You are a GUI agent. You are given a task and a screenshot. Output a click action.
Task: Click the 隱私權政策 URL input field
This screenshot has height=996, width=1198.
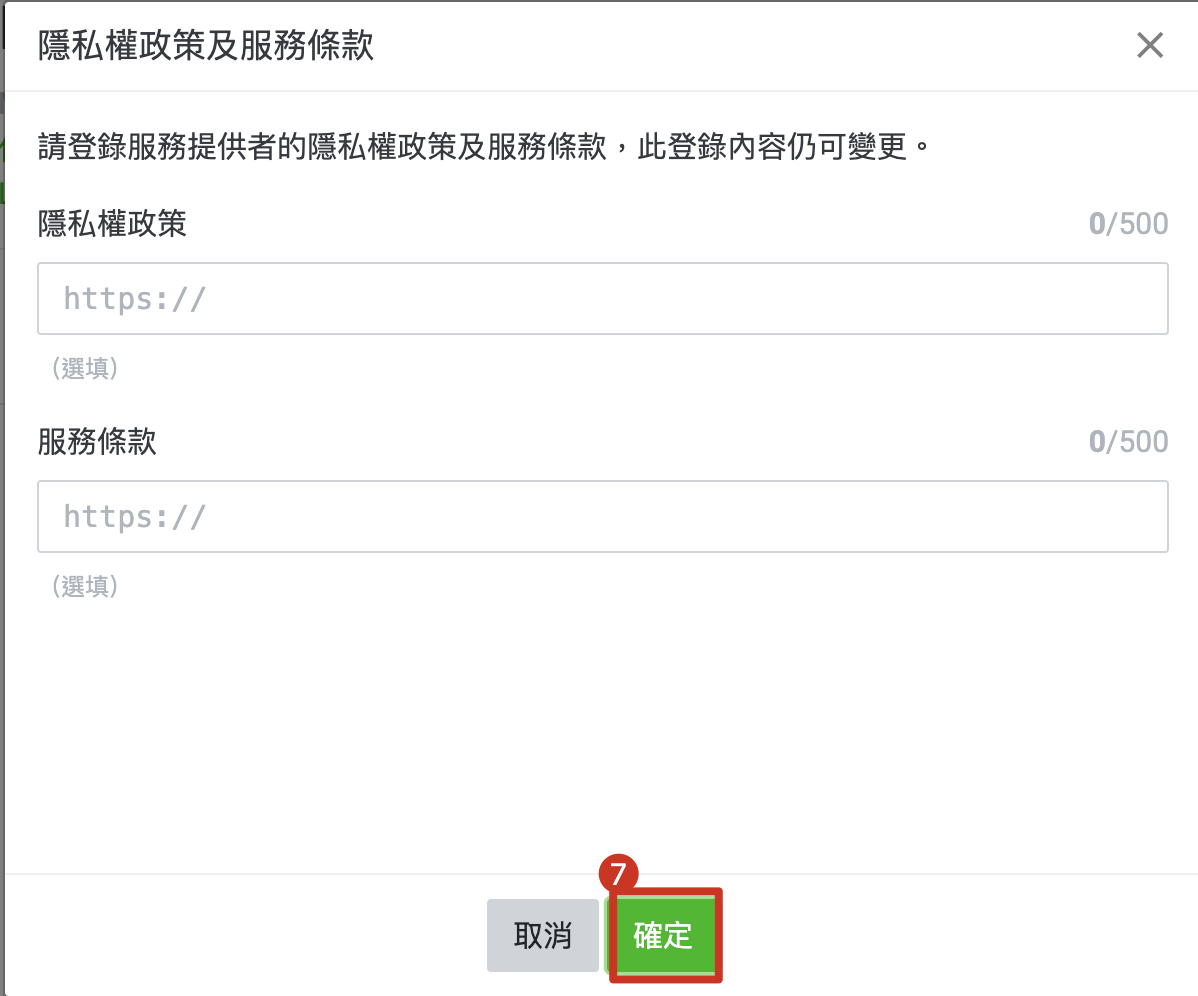603,299
